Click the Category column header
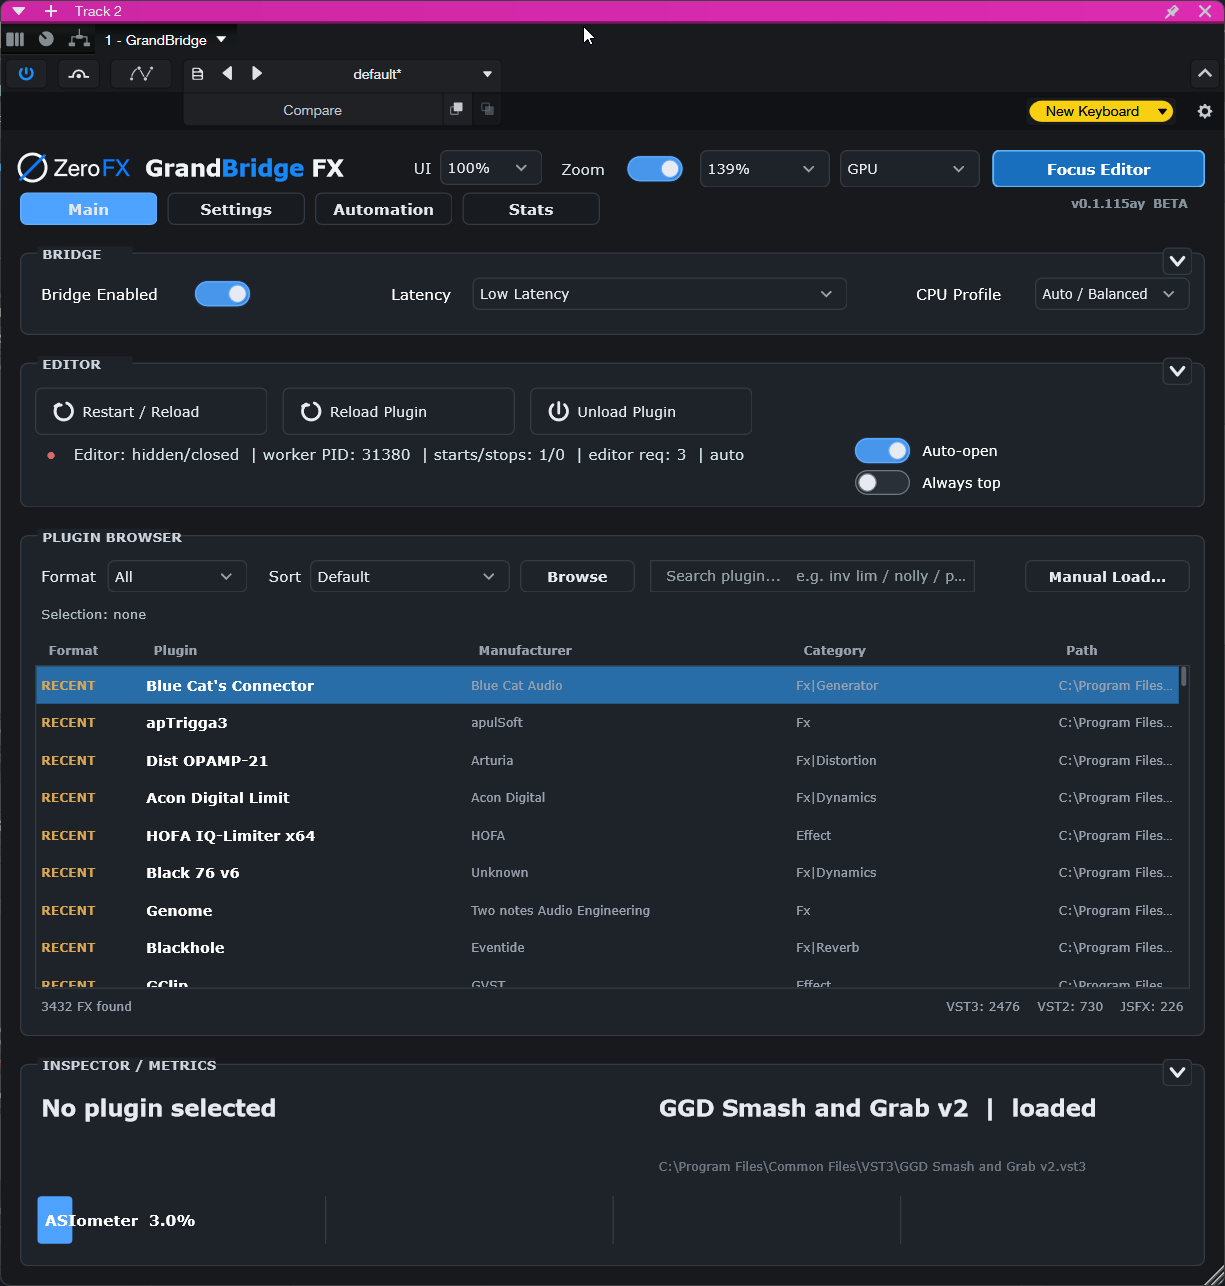Screen dimensions: 1225x1286 tap(834, 650)
